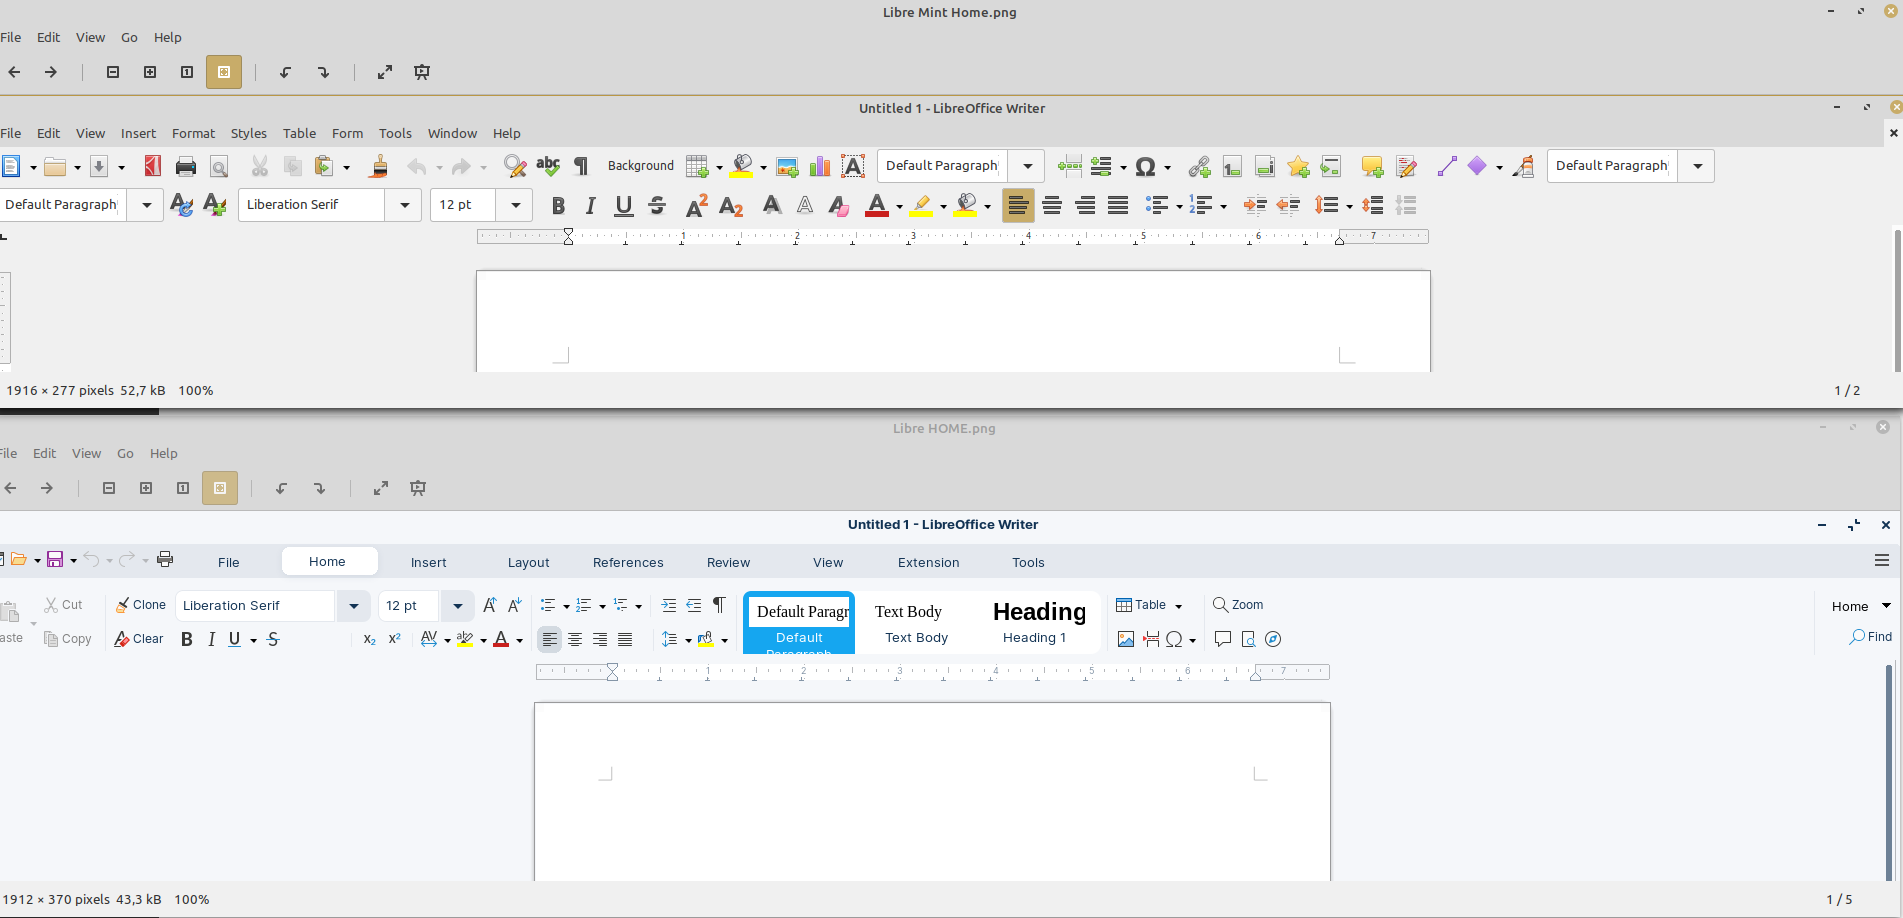Open Styles menu in upper Writer menubar
The height and width of the screenshot is (918, 1903).
(x=249, y=133)
